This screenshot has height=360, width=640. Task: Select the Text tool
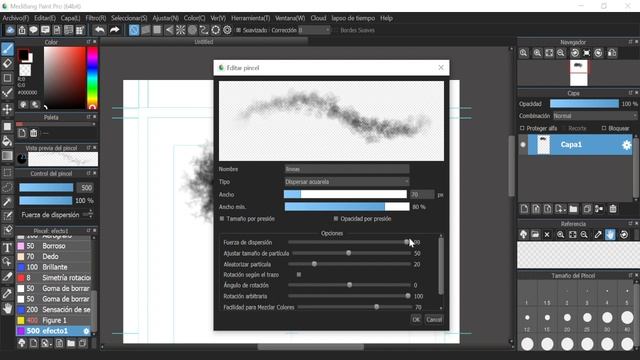coord(7,247)
